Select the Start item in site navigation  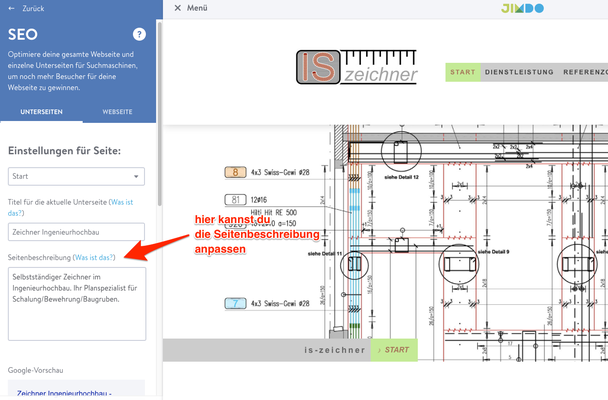point(462,73)
